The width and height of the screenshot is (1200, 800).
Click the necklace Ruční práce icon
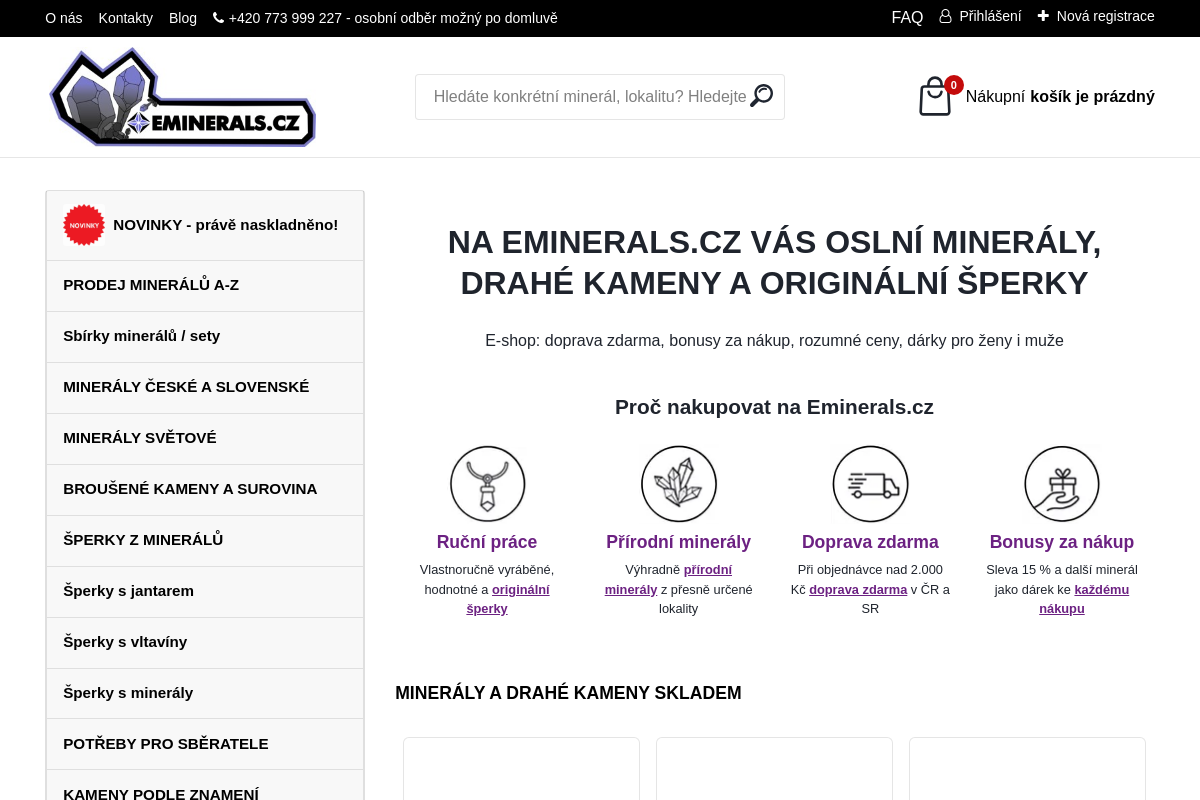487,484
